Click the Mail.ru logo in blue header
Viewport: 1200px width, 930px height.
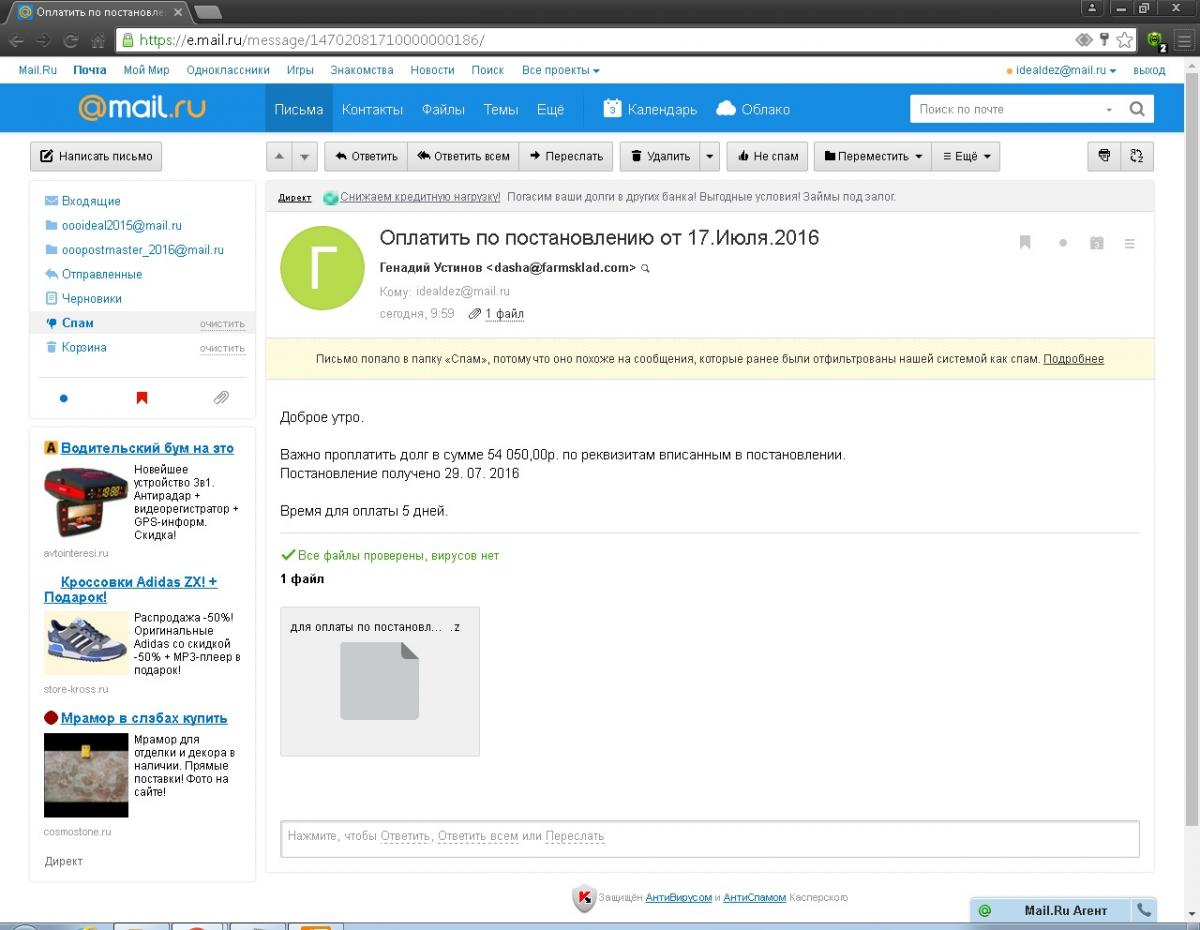point(142,108)
